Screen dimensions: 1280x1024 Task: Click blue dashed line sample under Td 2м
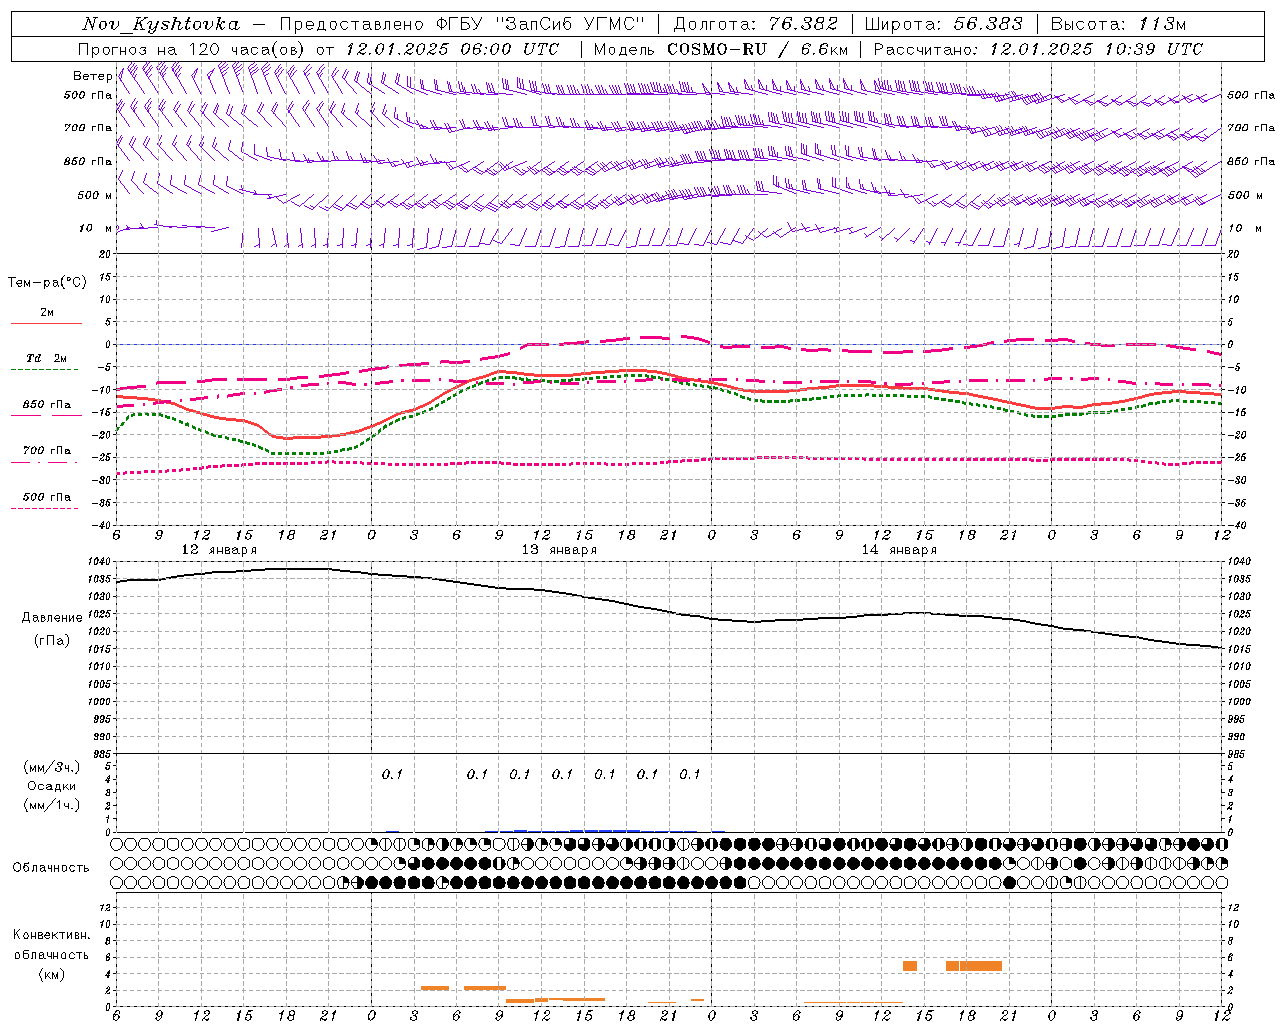point(45,370)
